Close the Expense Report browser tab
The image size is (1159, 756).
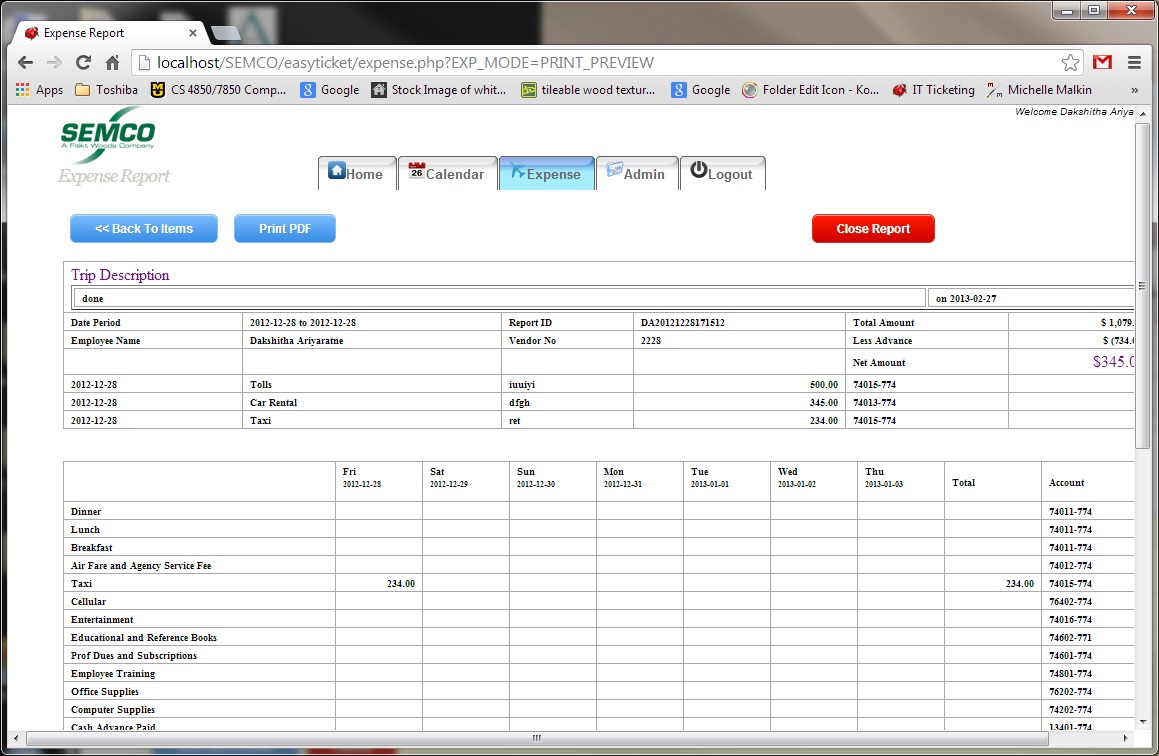pos(193,33)
